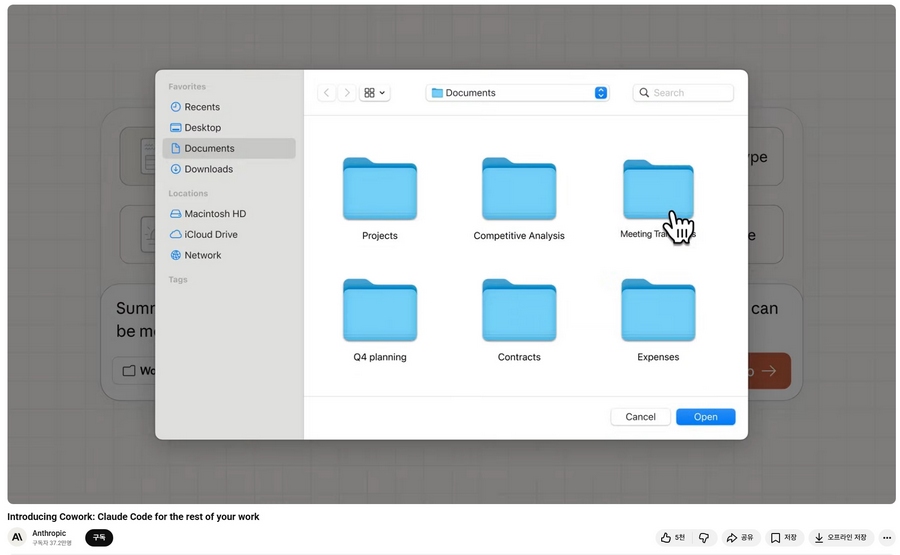Toggle the bookmark save button for this video
900x555 pixels.
pyautogui.click(x=783, y=538)
